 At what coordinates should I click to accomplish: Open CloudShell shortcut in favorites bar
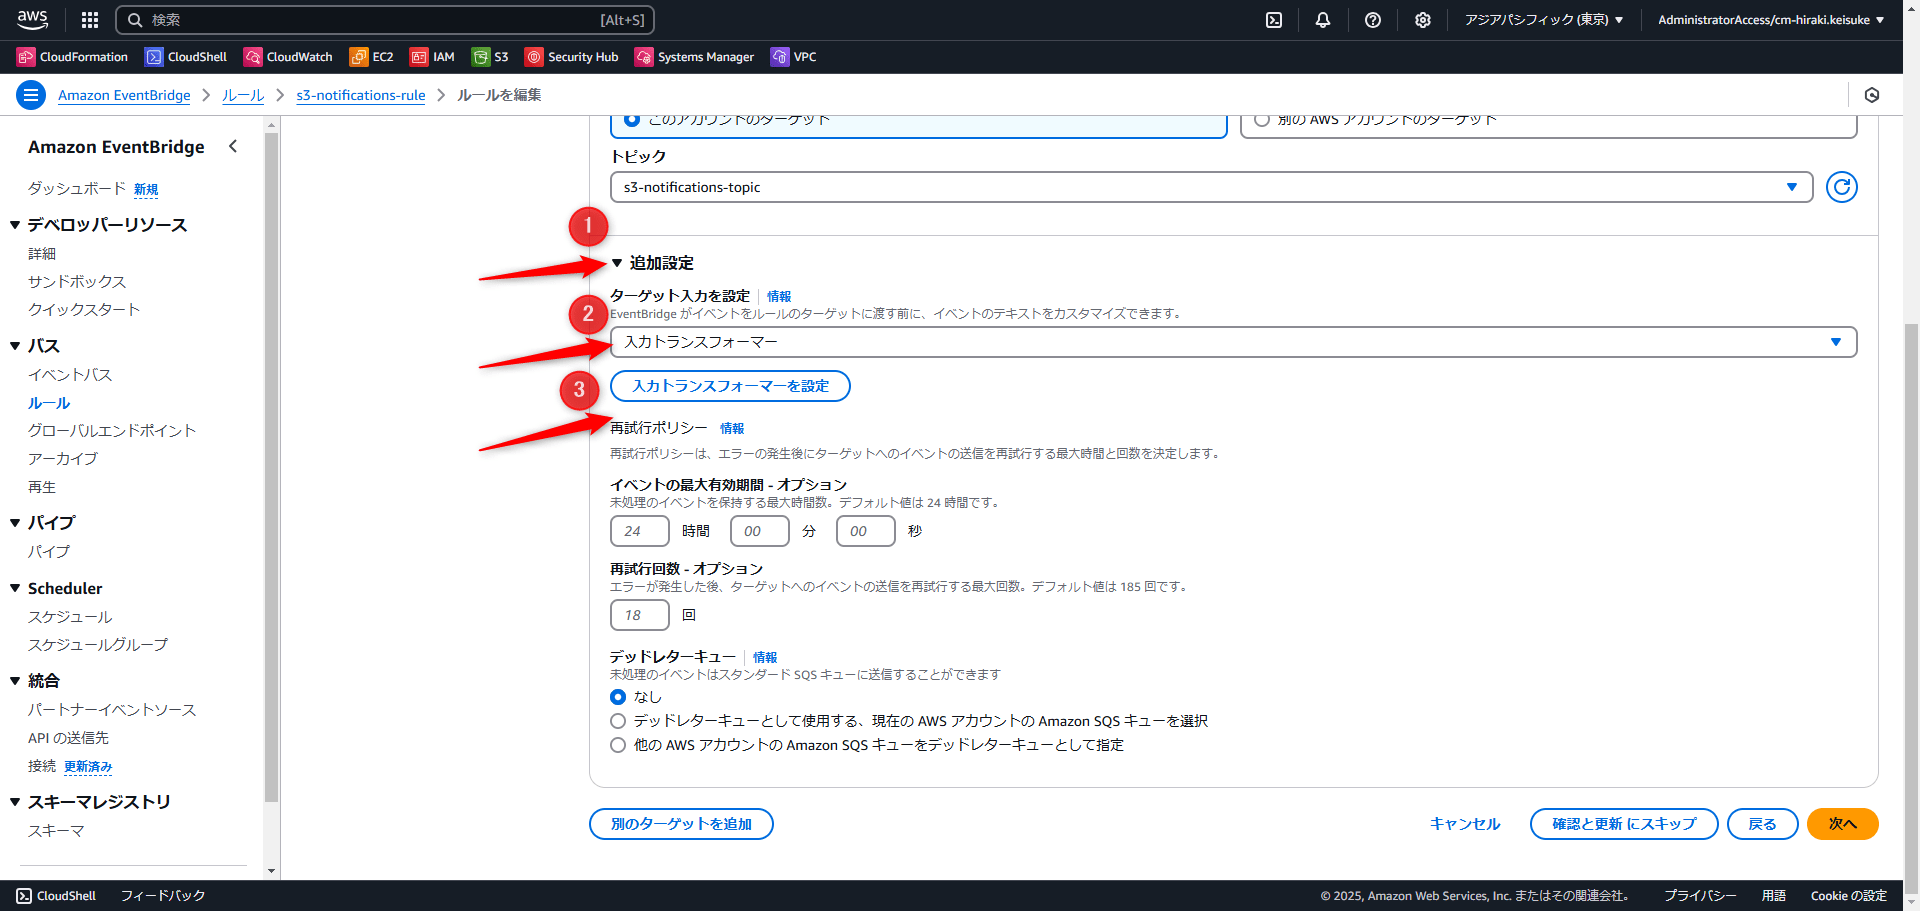click(186, 57)
